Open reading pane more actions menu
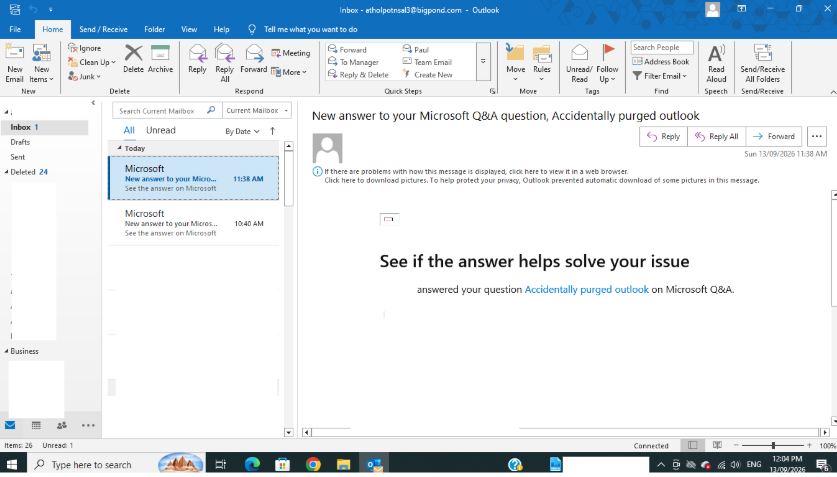 click(817, 137)
